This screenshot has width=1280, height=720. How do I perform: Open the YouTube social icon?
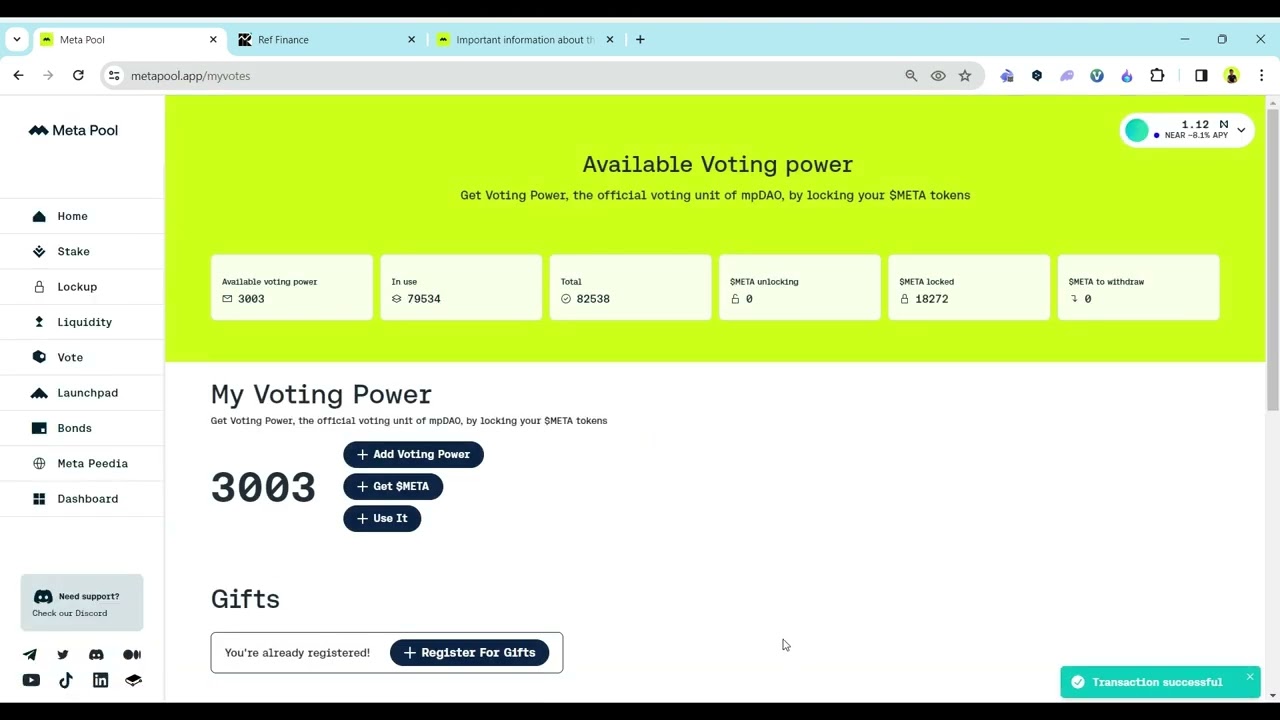coord(31,681)
